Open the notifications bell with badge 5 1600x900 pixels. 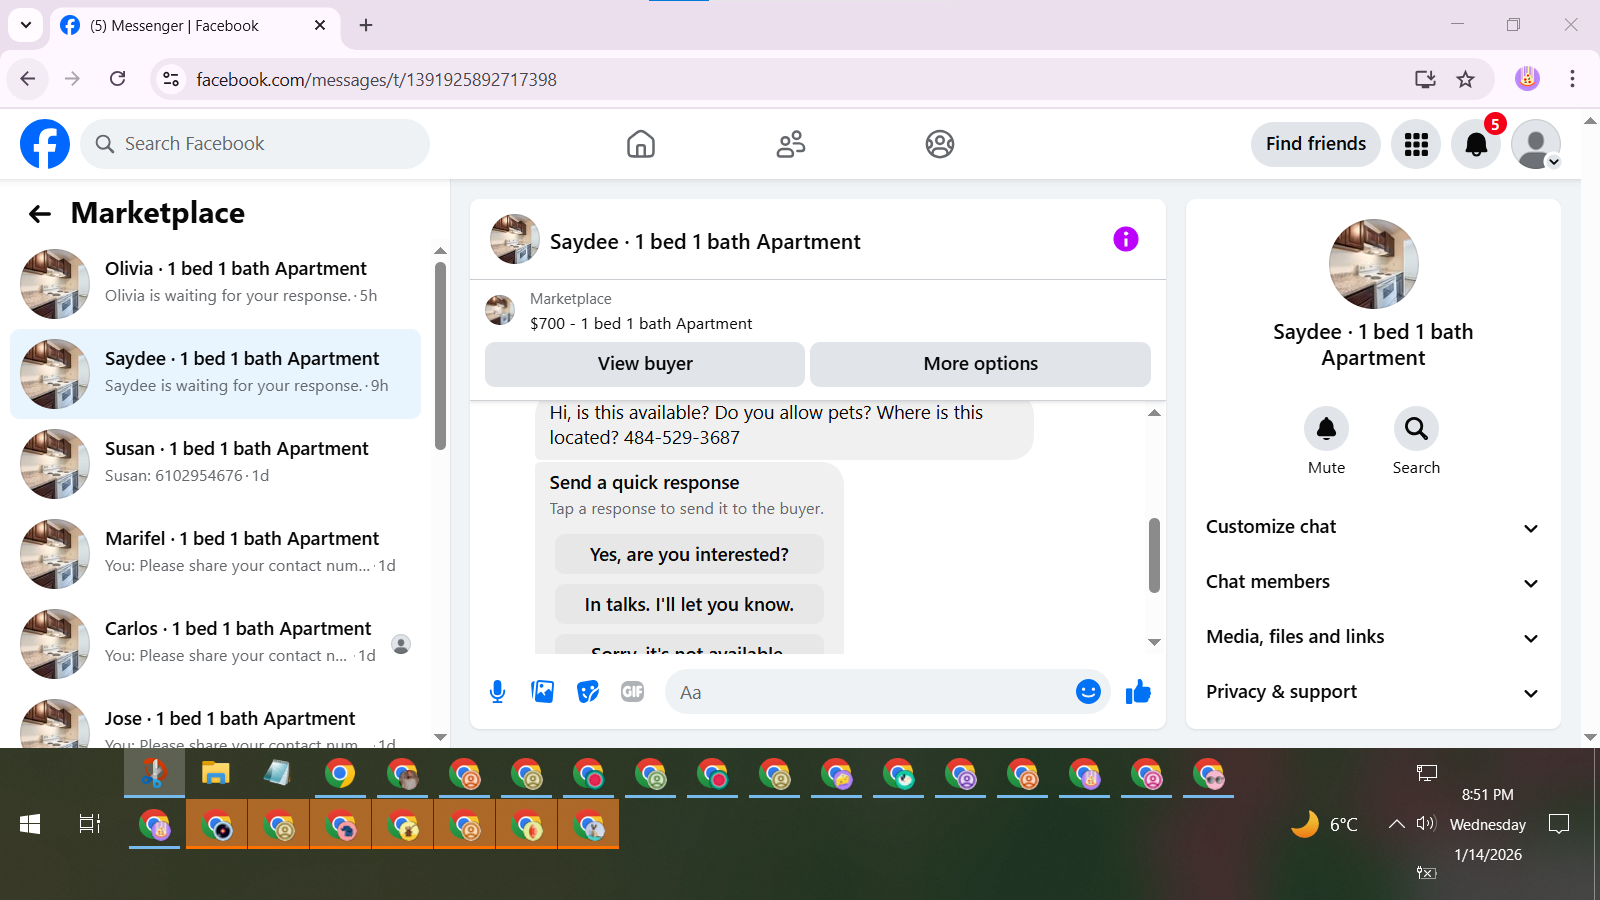coord(1476,144)
